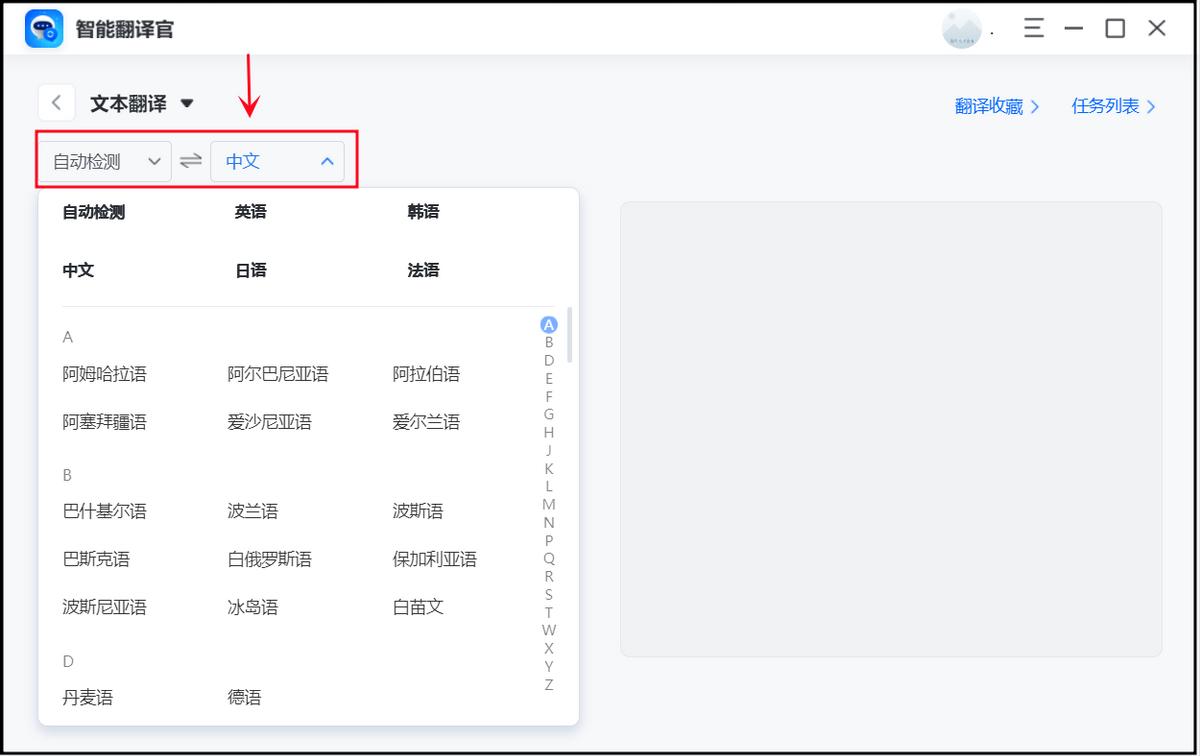Open the hamburger menu in the title bar
The width and height of the screenshot is (1200, 756).
tap(1033, 28)
